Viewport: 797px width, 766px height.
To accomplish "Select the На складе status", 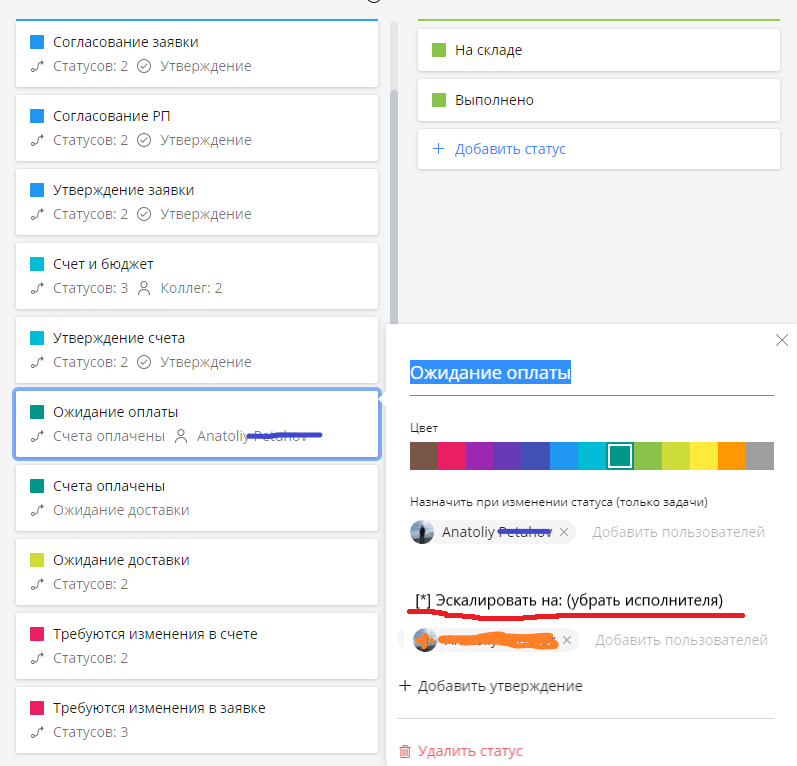I will point(598,50).
